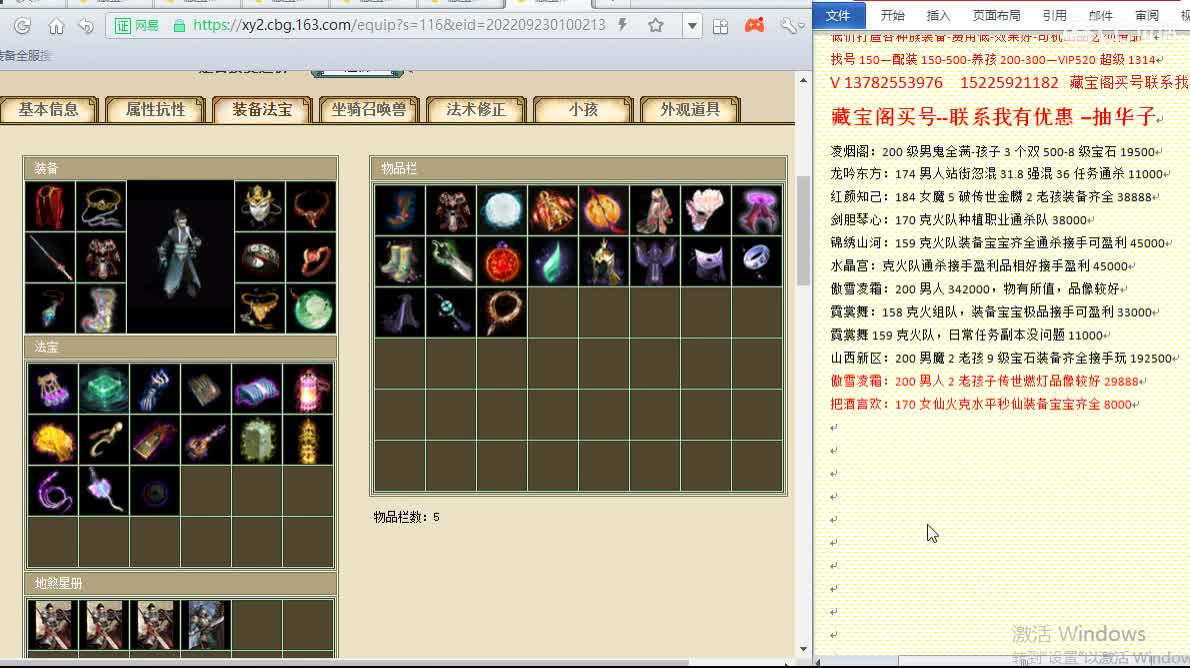Click the red fire orb item in 物品栏
The image size is (1190, 668).
point(502,261)
